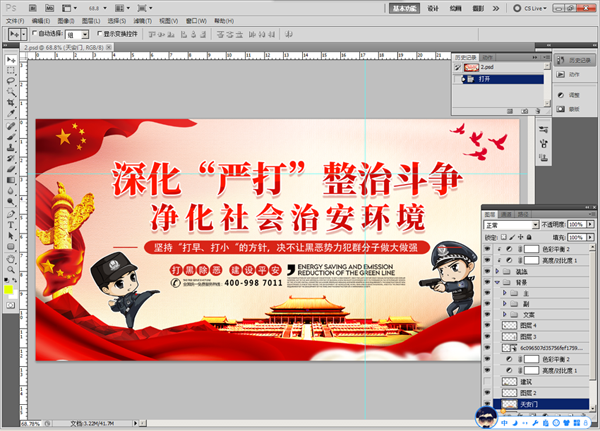The width and height of the screenshot is (600, 431).
Task: Click the lock position icon in Layers
Action: [521, 237]
